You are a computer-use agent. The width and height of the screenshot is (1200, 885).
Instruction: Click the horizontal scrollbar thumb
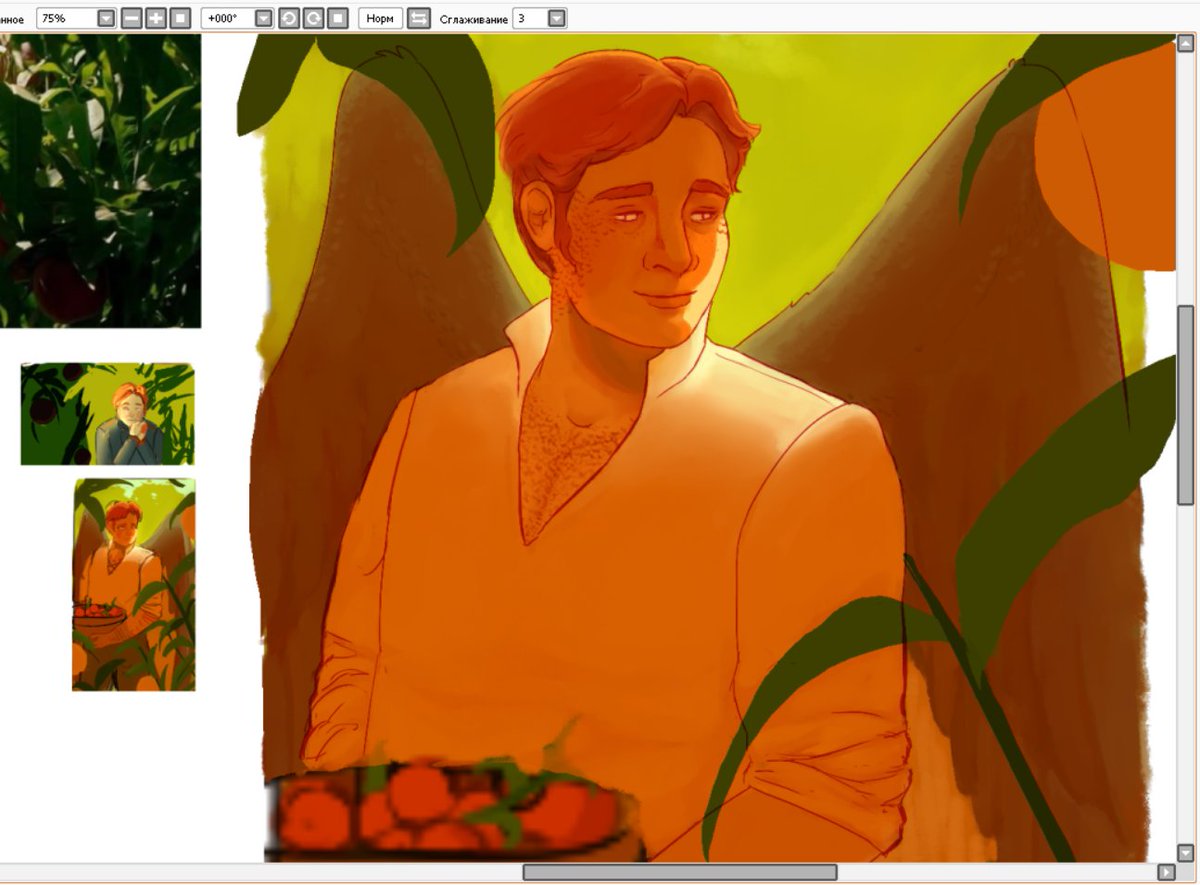coord(680,872)
